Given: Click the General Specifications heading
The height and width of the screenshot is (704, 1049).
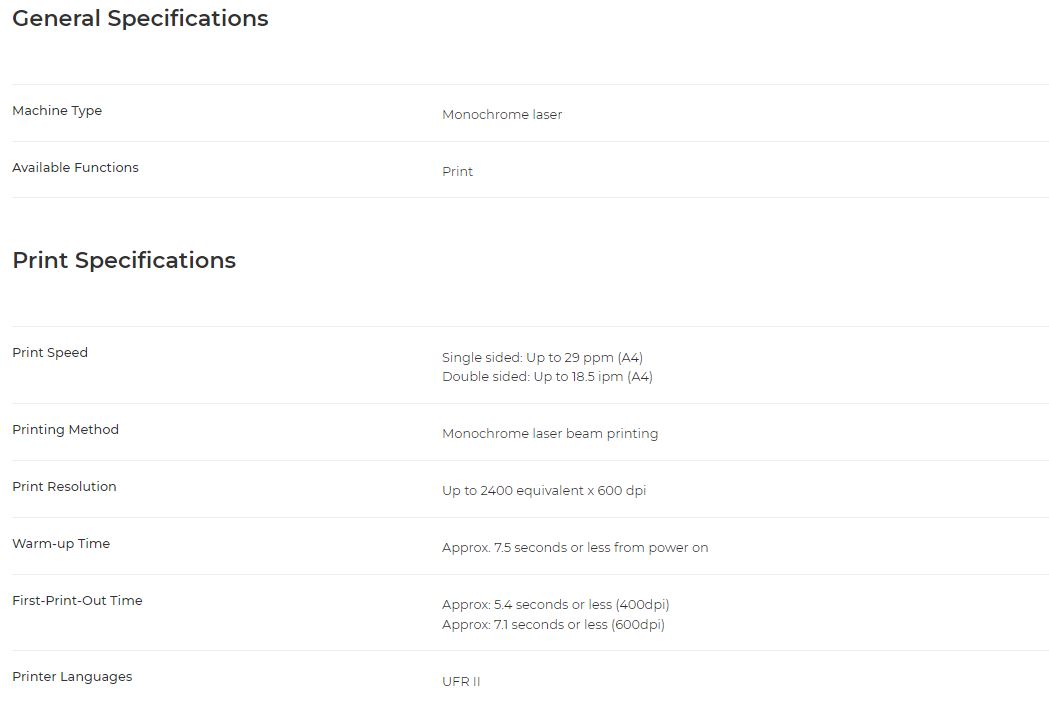Looking at the screenshot, I should point(140,19).
